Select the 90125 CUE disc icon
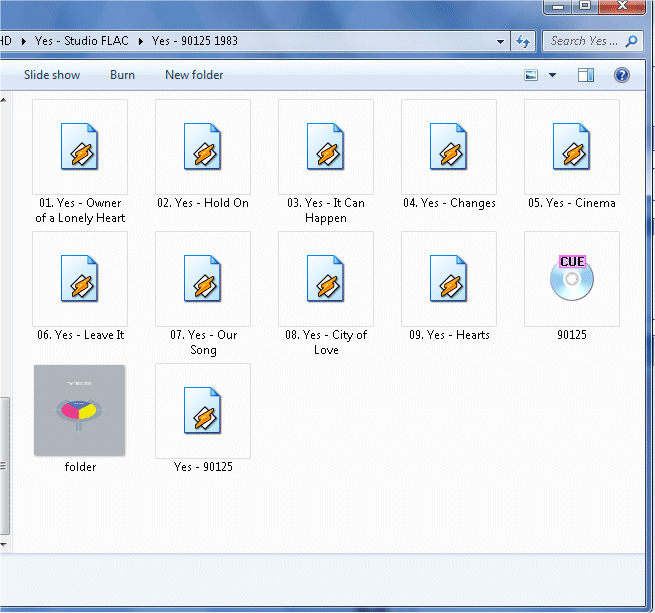 (x=571, y=278)
